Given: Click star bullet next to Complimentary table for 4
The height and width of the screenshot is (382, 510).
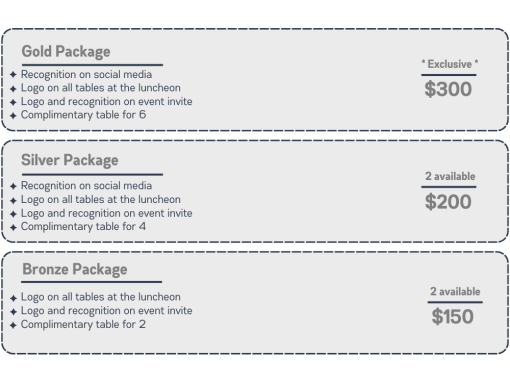Looking at the screenshot, I should click(13, 228).
